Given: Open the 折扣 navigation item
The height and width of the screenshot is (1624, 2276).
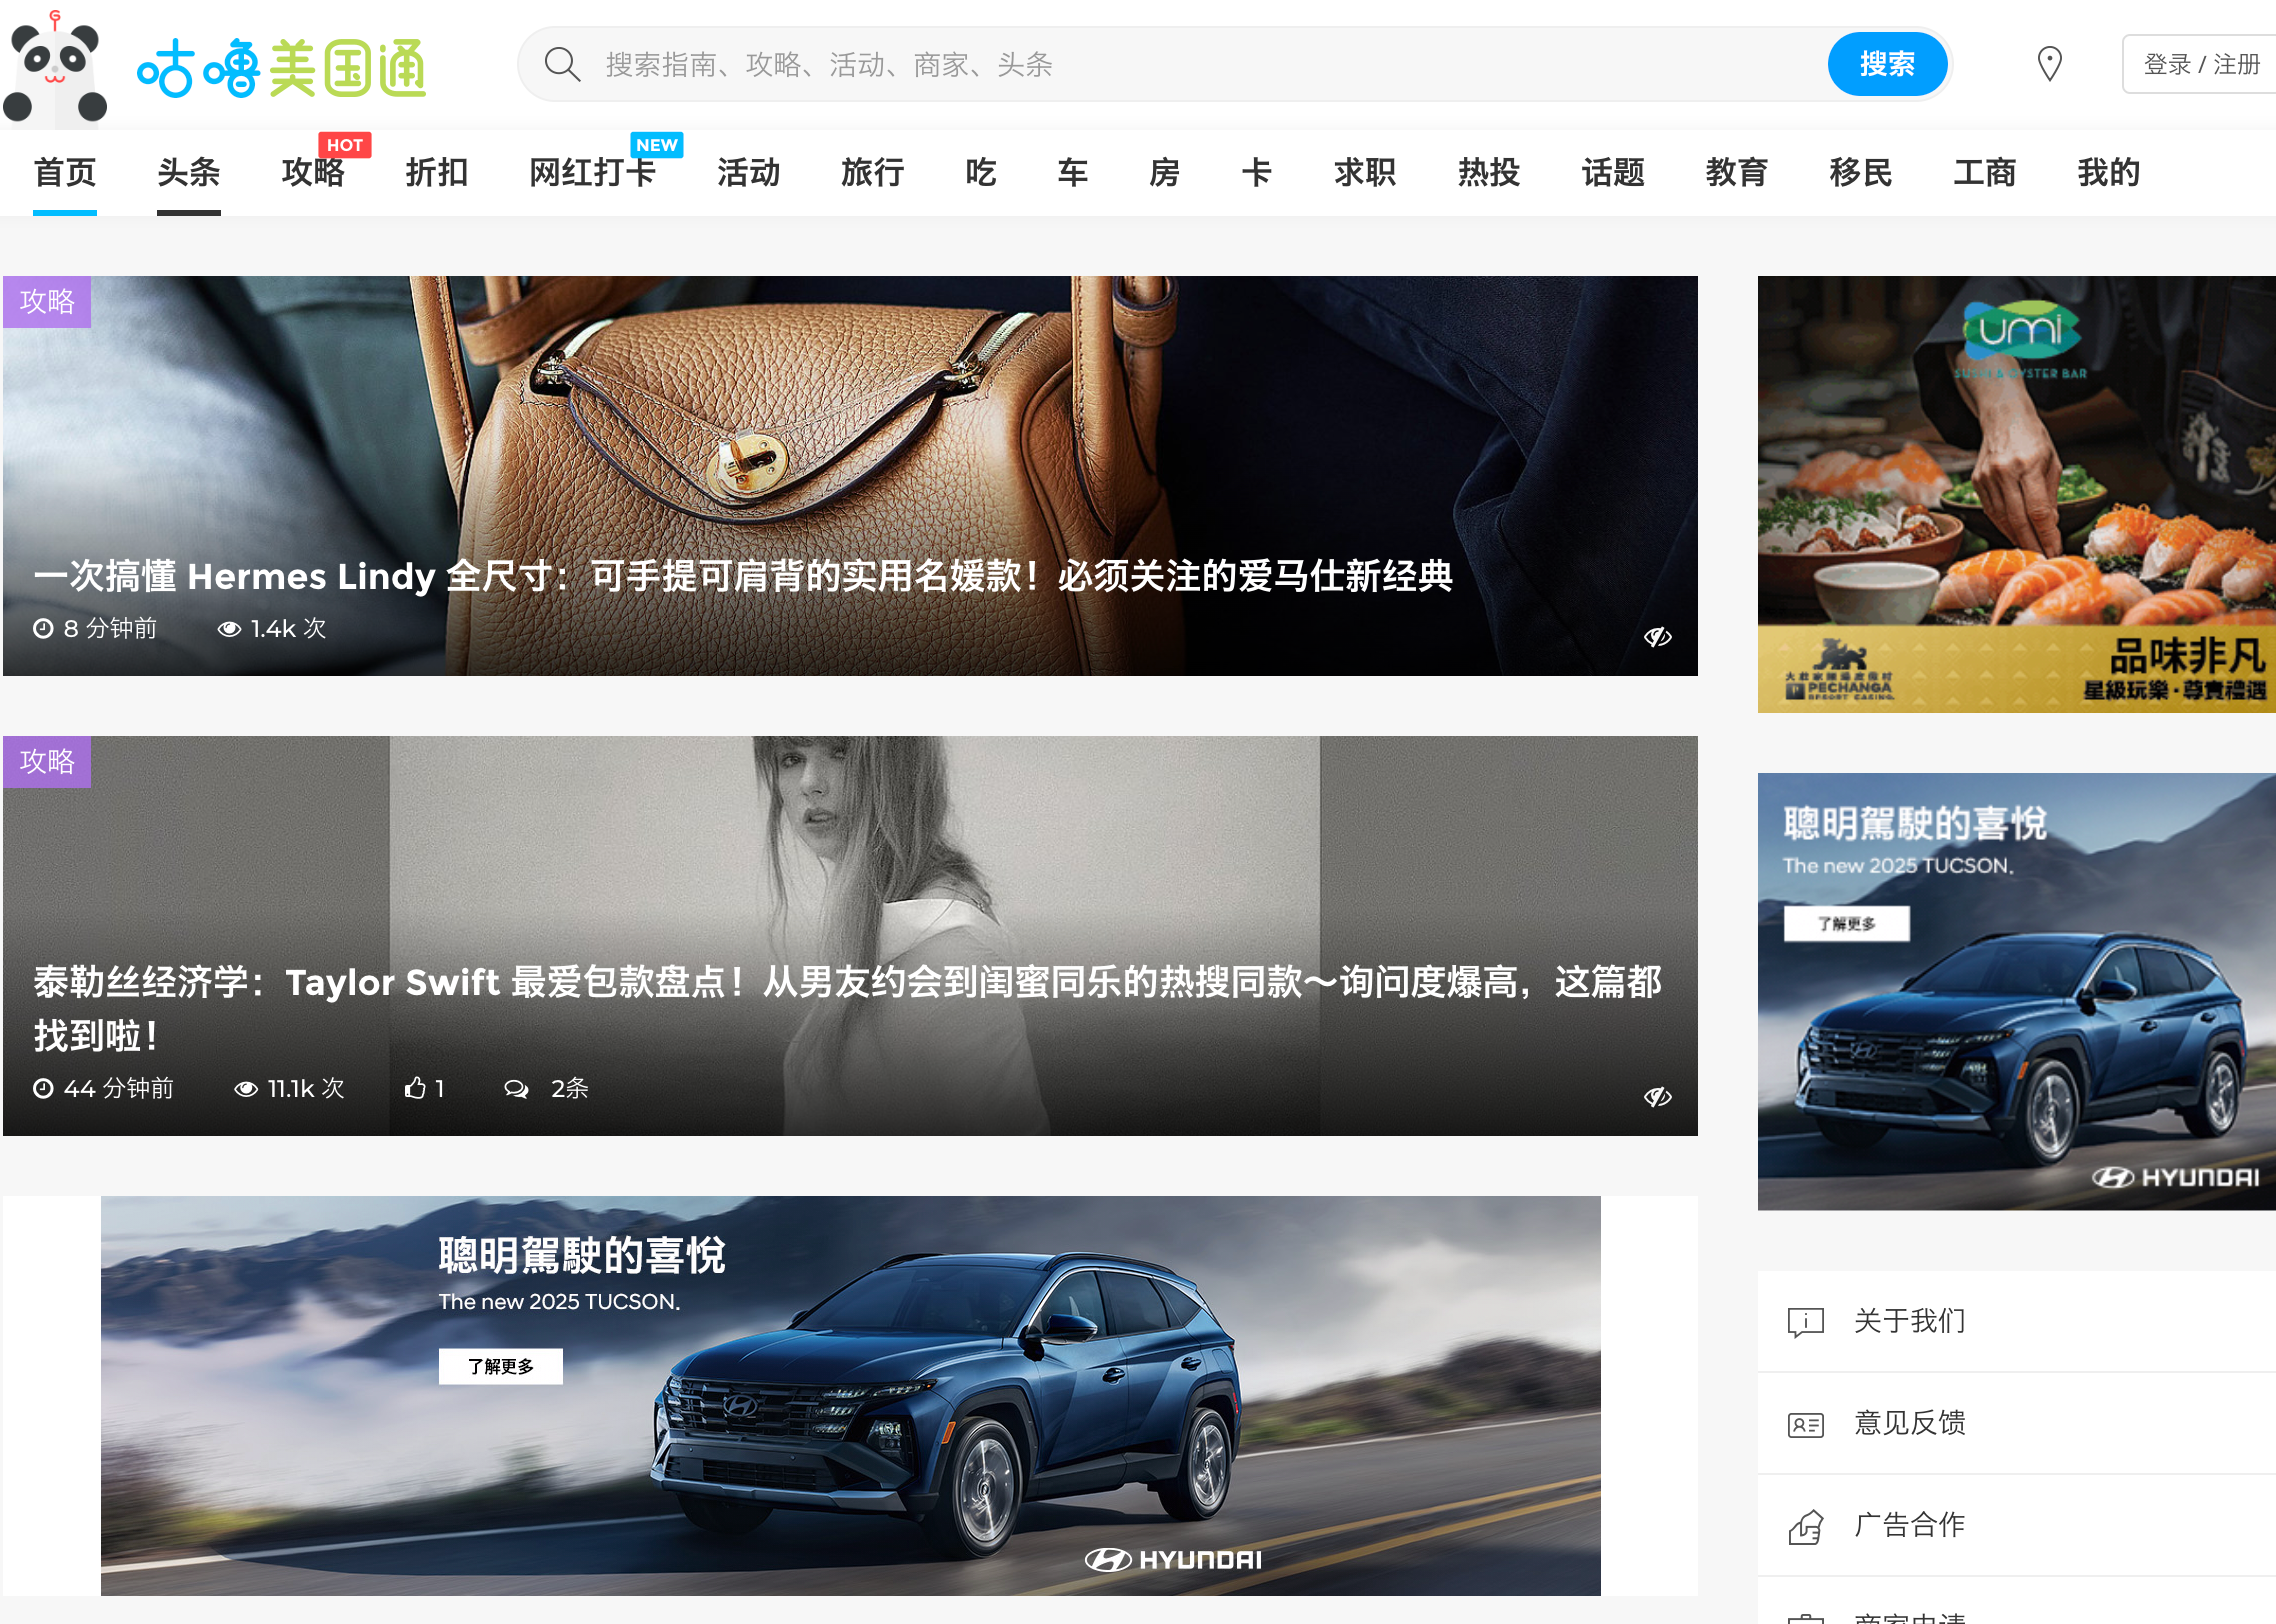Looking at the screenshot, I should [x=437, y=173].
